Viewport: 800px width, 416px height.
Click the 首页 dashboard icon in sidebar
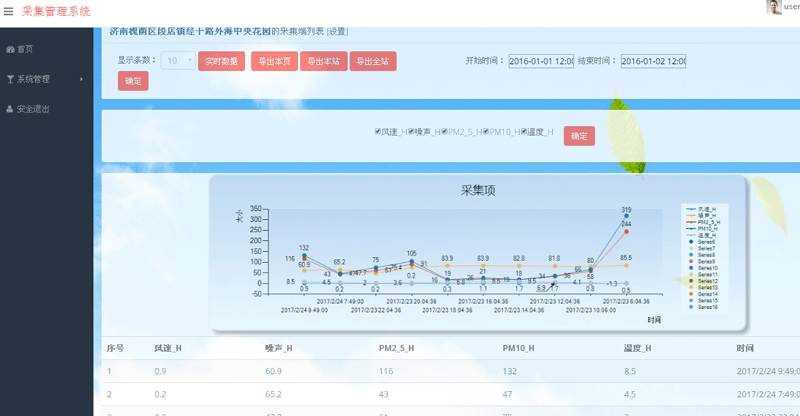tap(10, 49)
